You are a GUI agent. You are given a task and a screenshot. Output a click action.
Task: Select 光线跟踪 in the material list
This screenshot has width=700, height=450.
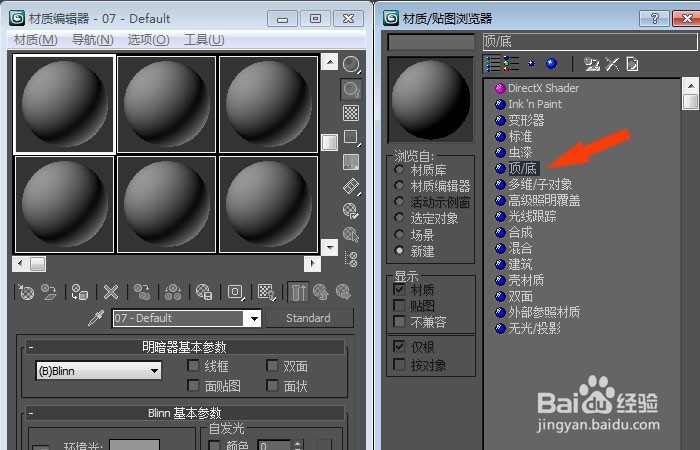(532, 217)
